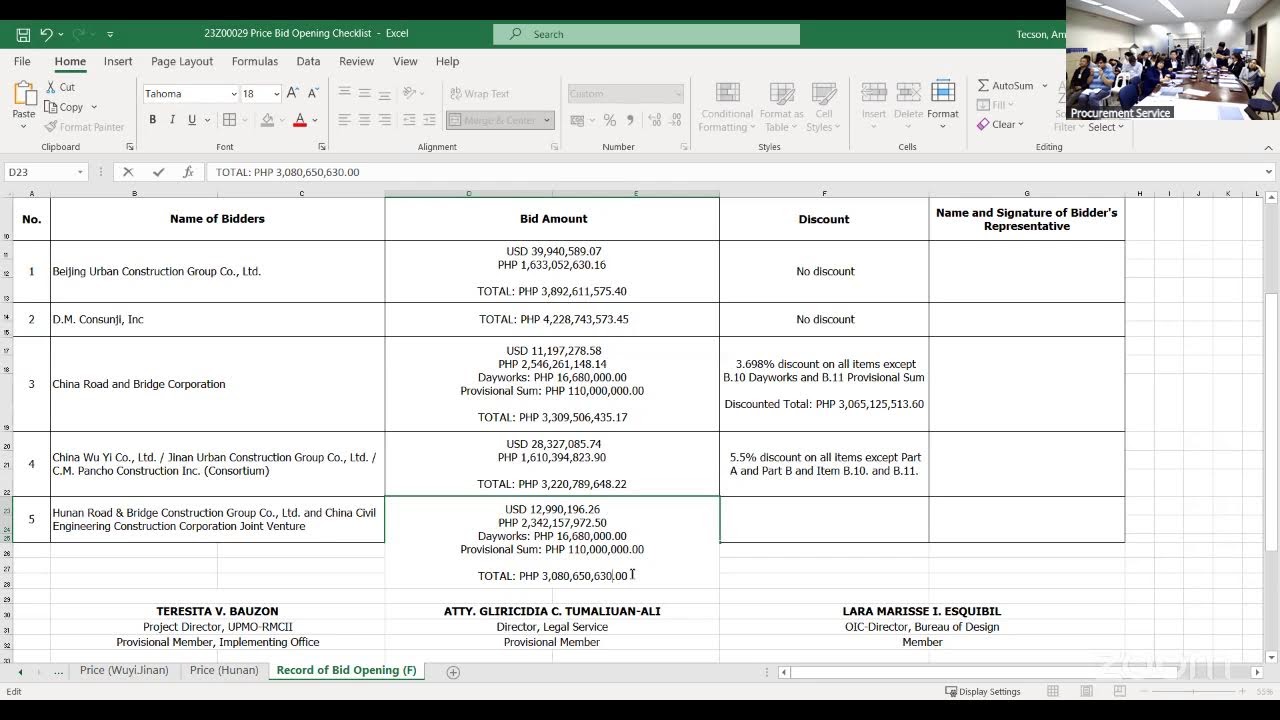
Task: Toggle underline formatting
Action: [x=192, y=120]
